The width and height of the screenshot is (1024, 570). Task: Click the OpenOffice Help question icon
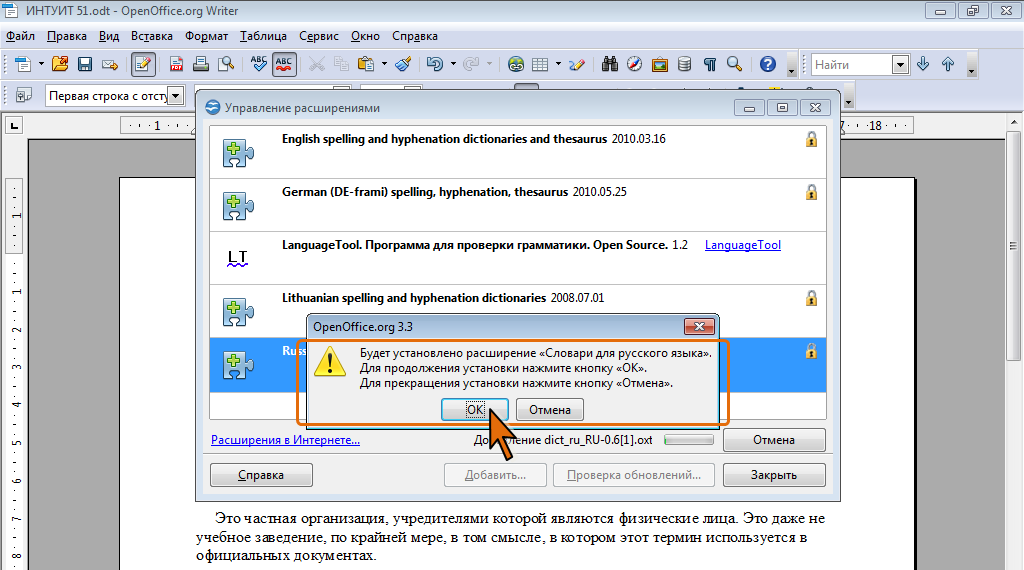(768, 65)
